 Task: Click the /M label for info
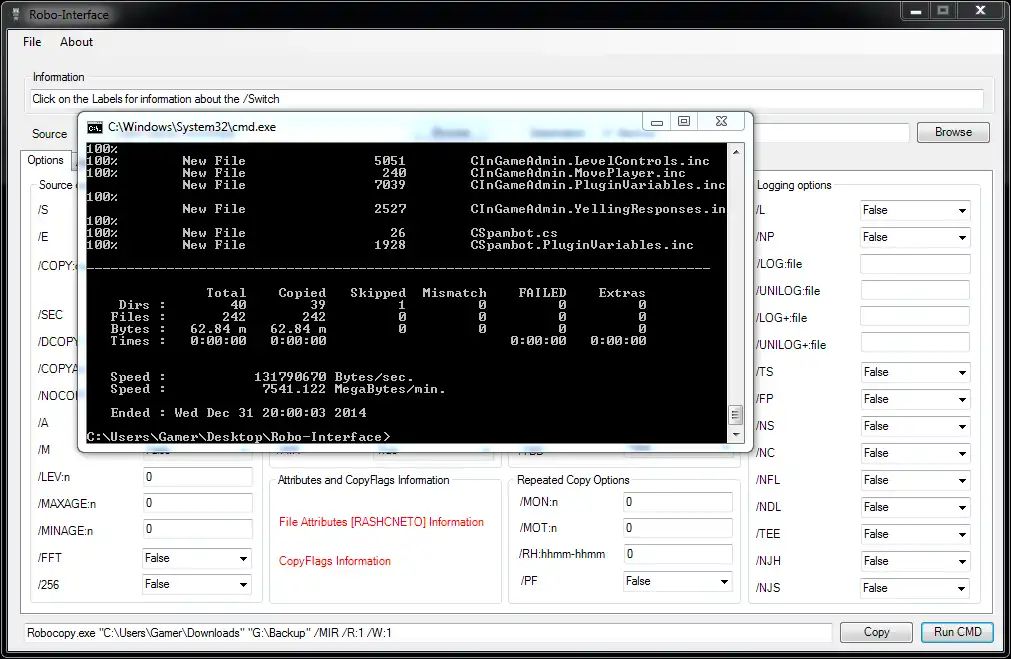click(x=43, y=450)
